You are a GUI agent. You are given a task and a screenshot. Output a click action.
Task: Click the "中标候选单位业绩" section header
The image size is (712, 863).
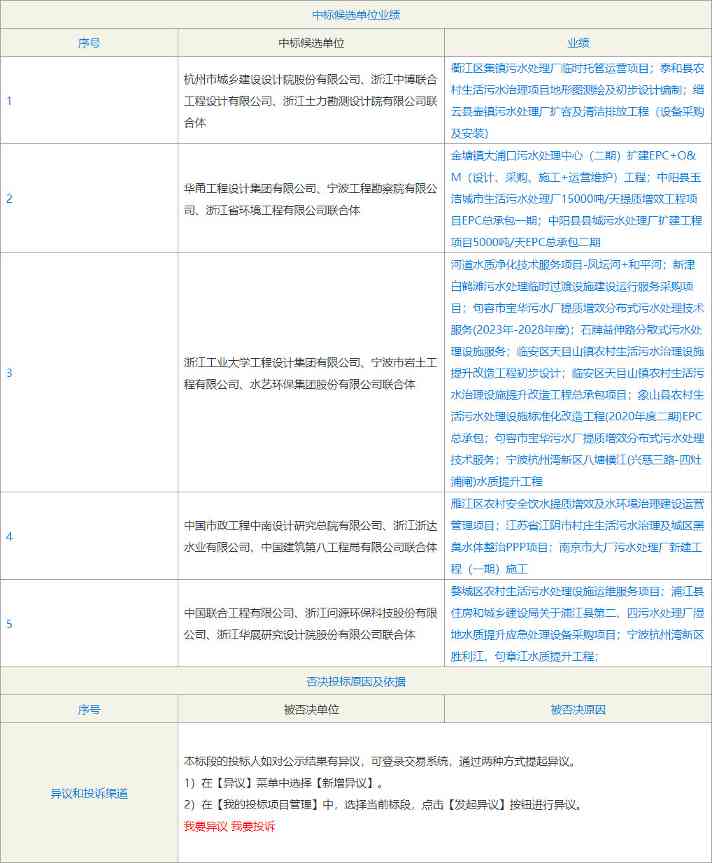pos(356,14)
